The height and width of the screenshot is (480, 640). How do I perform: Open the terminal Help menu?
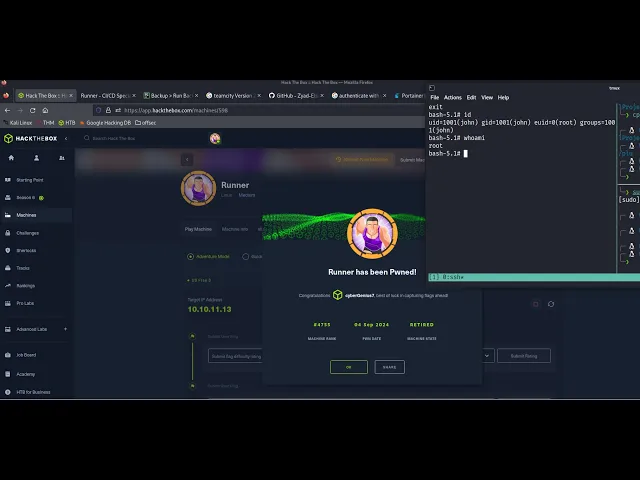[x=503, y=98]
